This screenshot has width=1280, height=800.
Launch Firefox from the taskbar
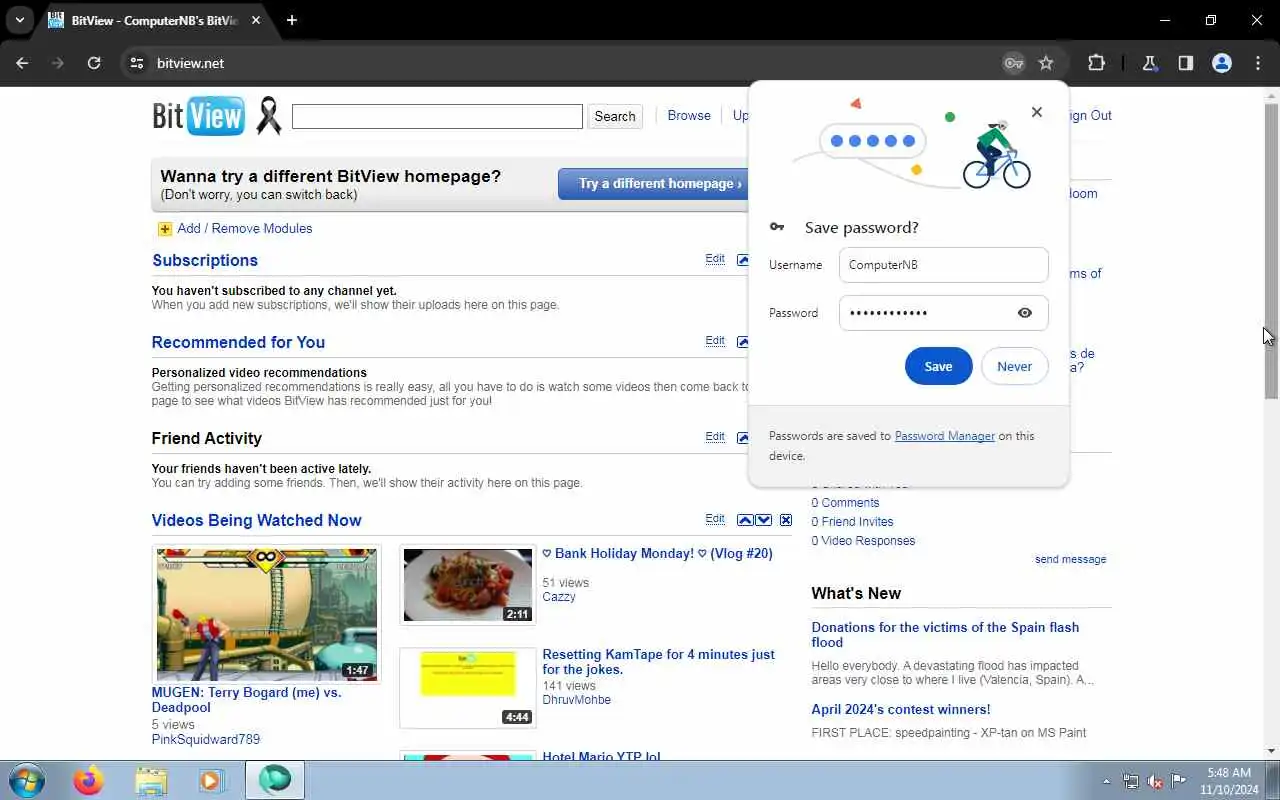(x=88, y=780)
